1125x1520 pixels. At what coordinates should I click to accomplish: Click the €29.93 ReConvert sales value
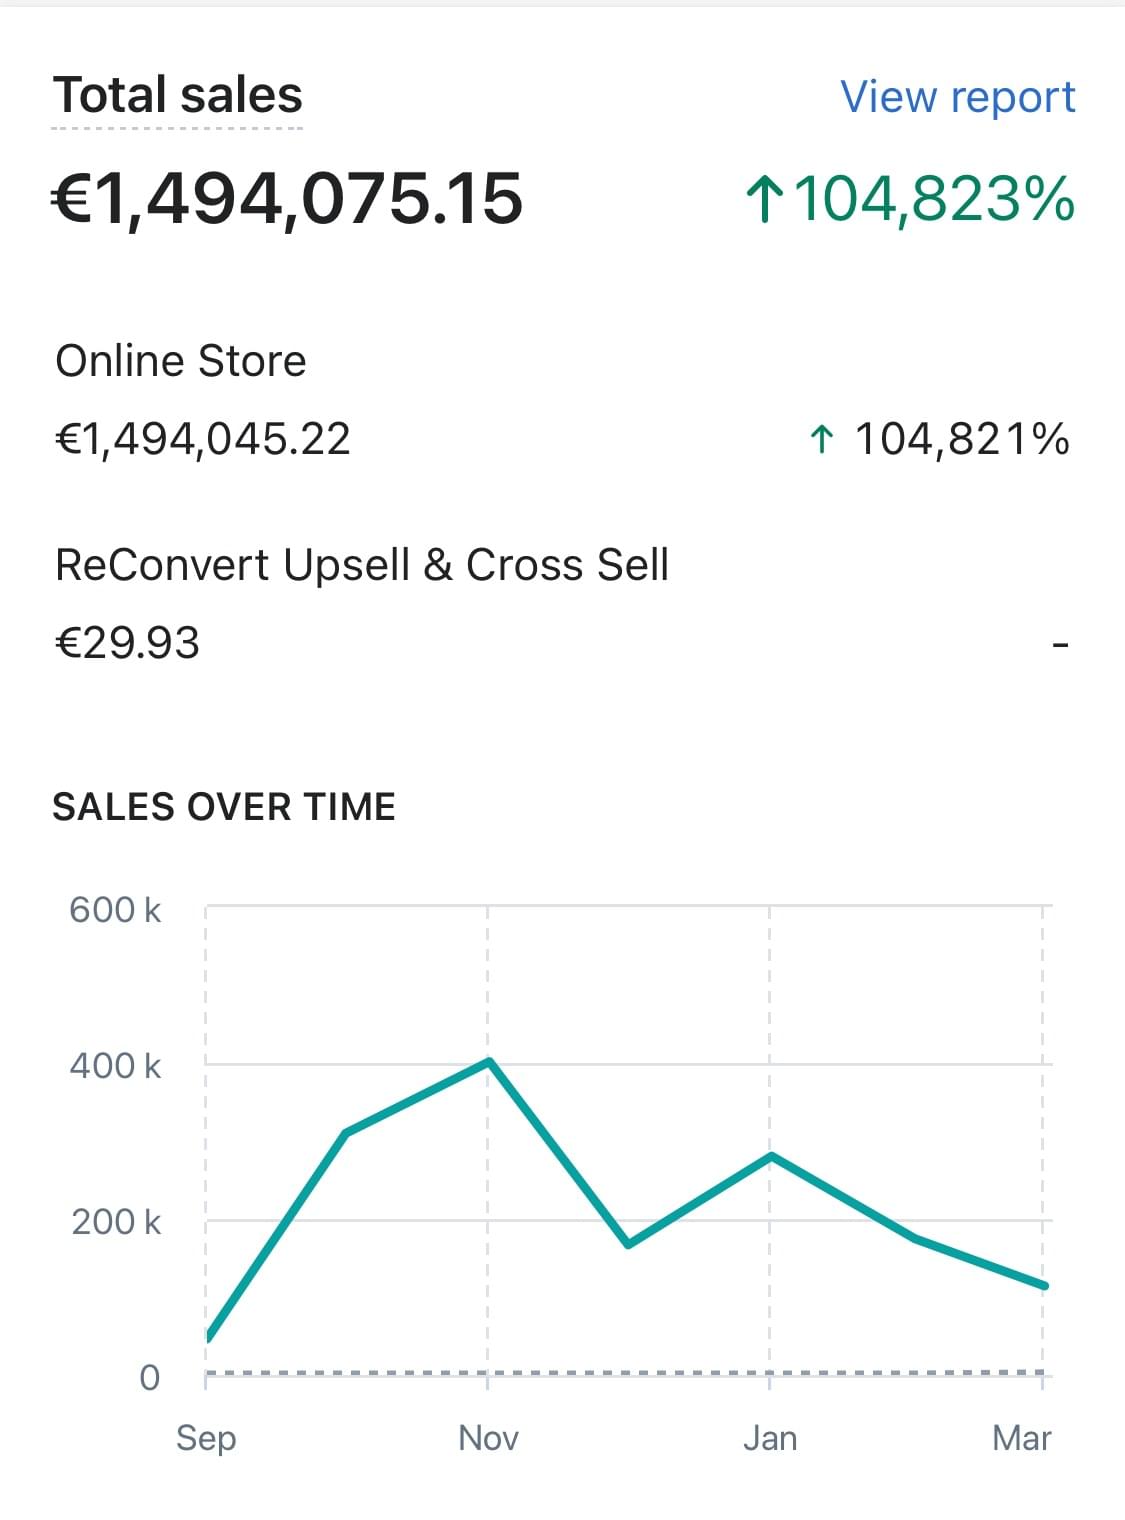coord(127,643)
